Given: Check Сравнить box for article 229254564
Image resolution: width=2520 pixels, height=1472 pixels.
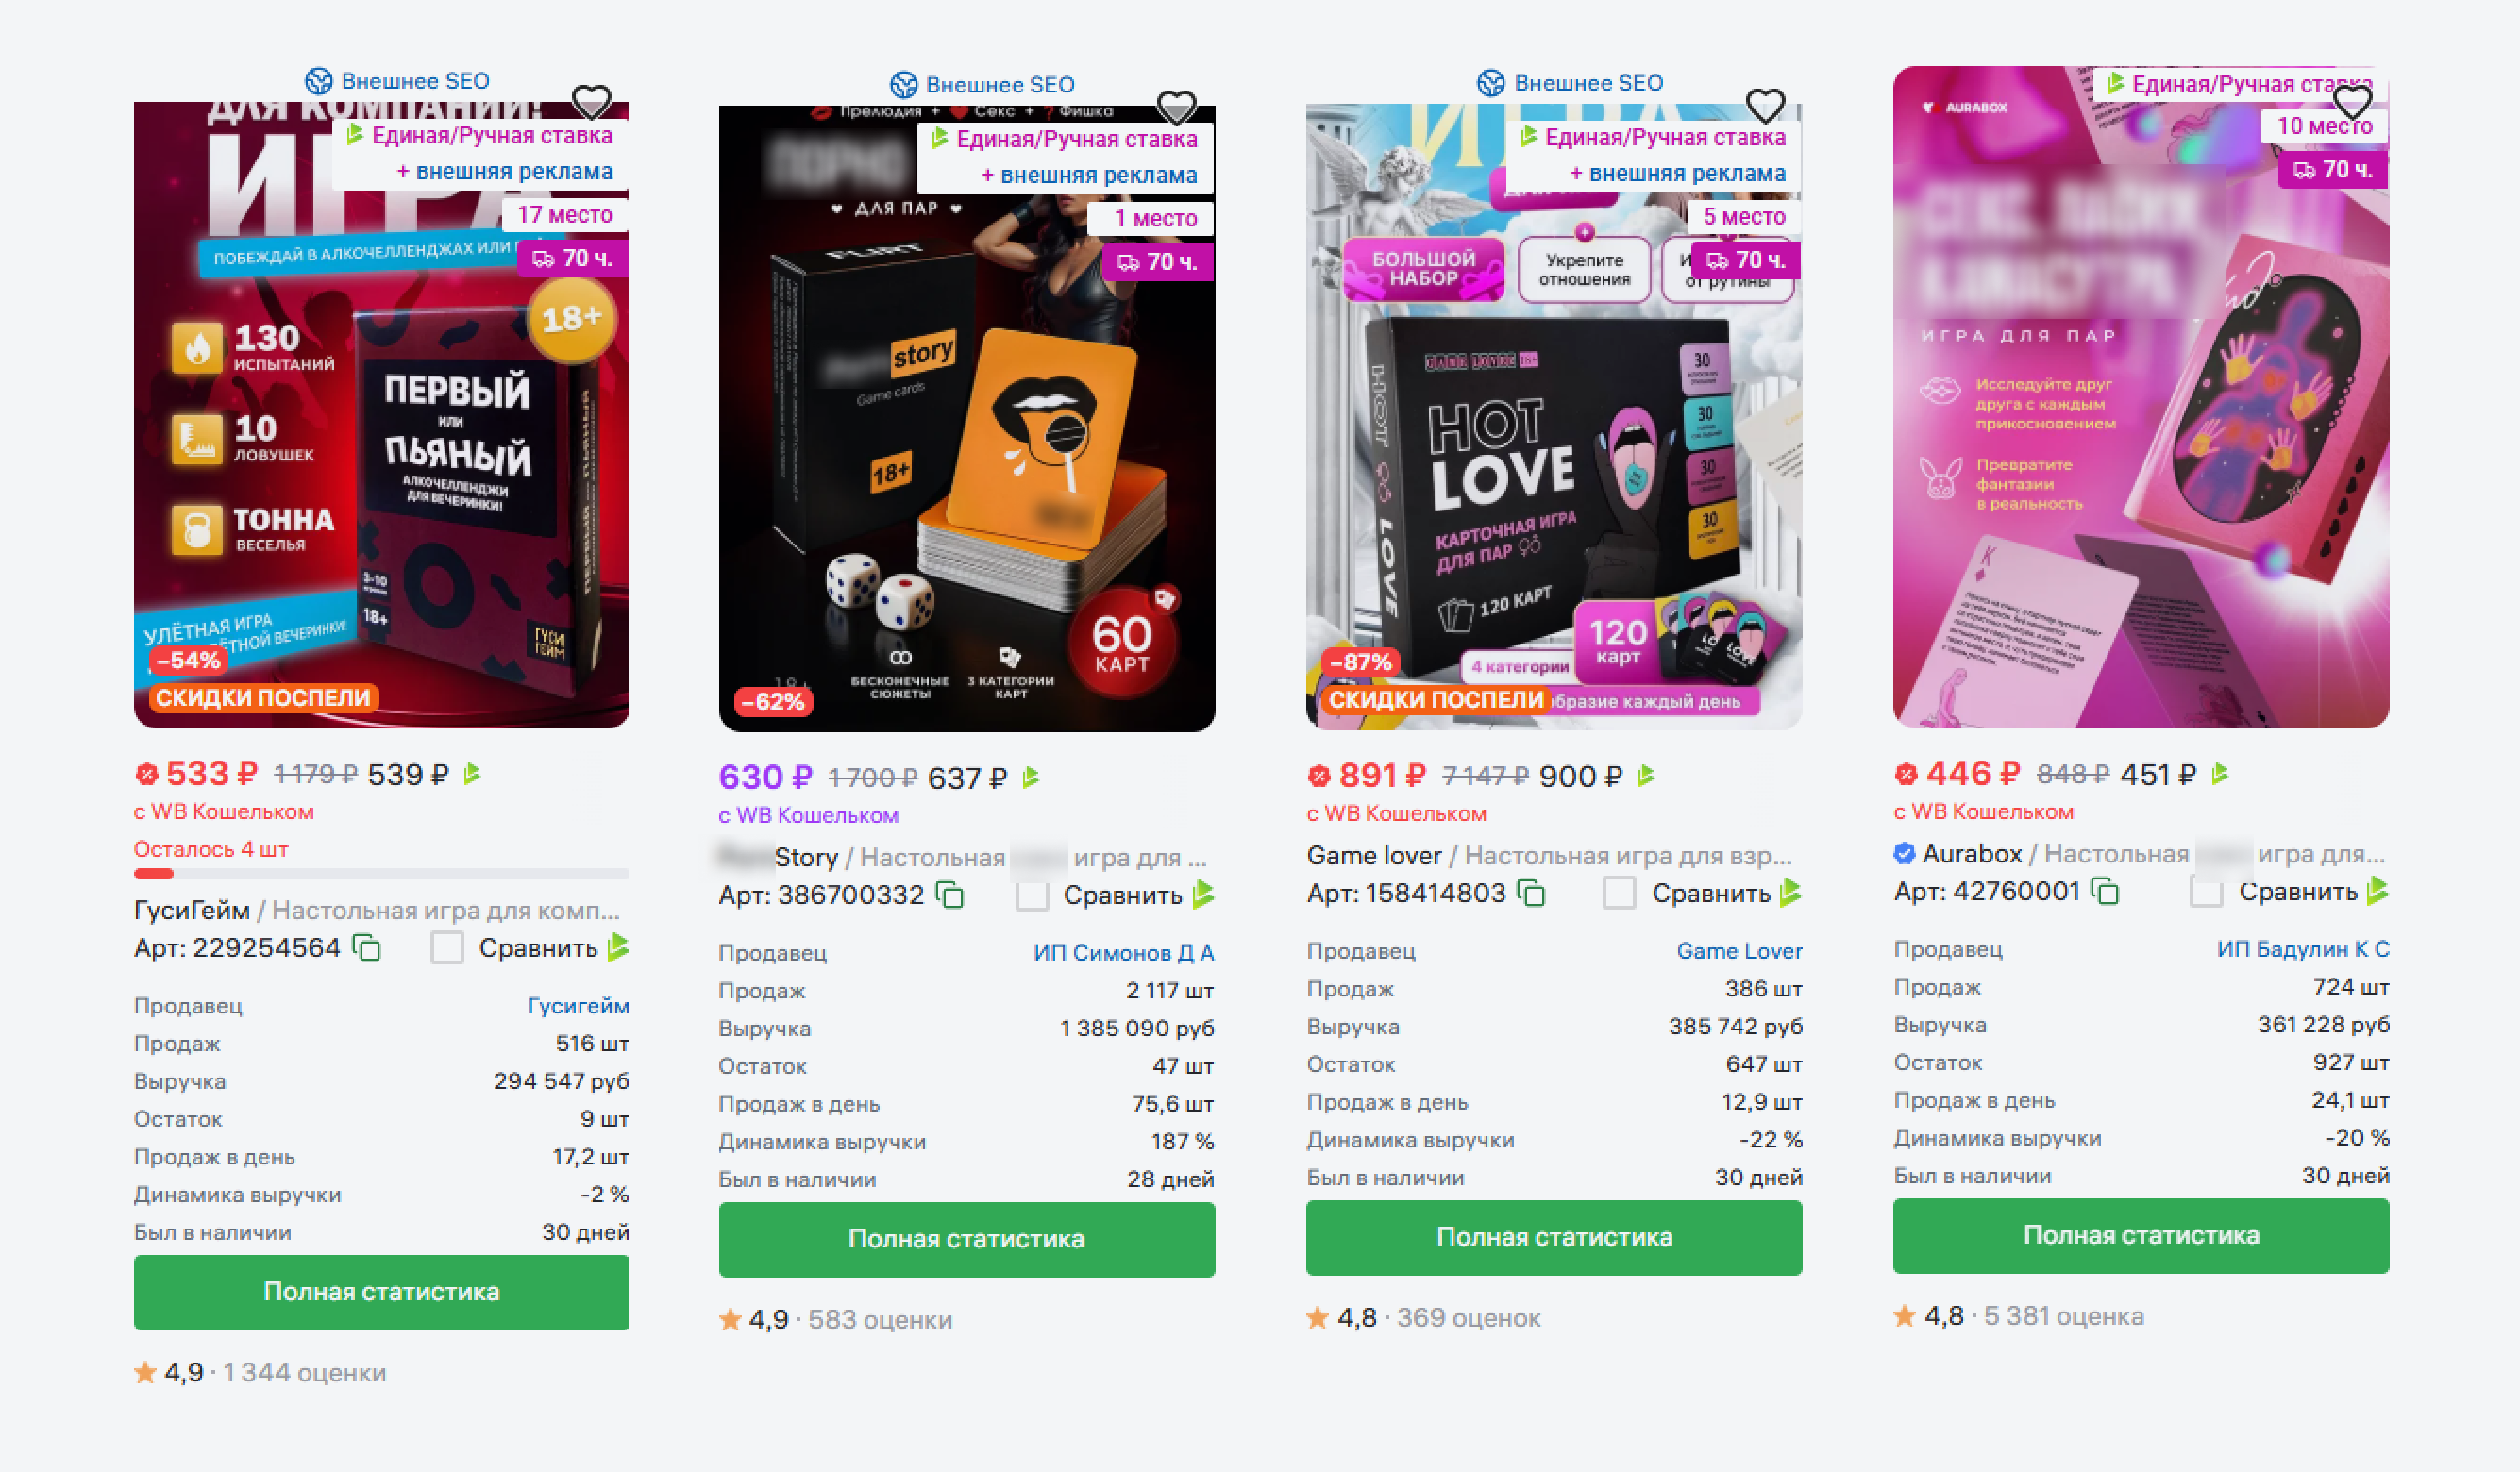Looking at the screenshot, I should click(x=447, y=947).
